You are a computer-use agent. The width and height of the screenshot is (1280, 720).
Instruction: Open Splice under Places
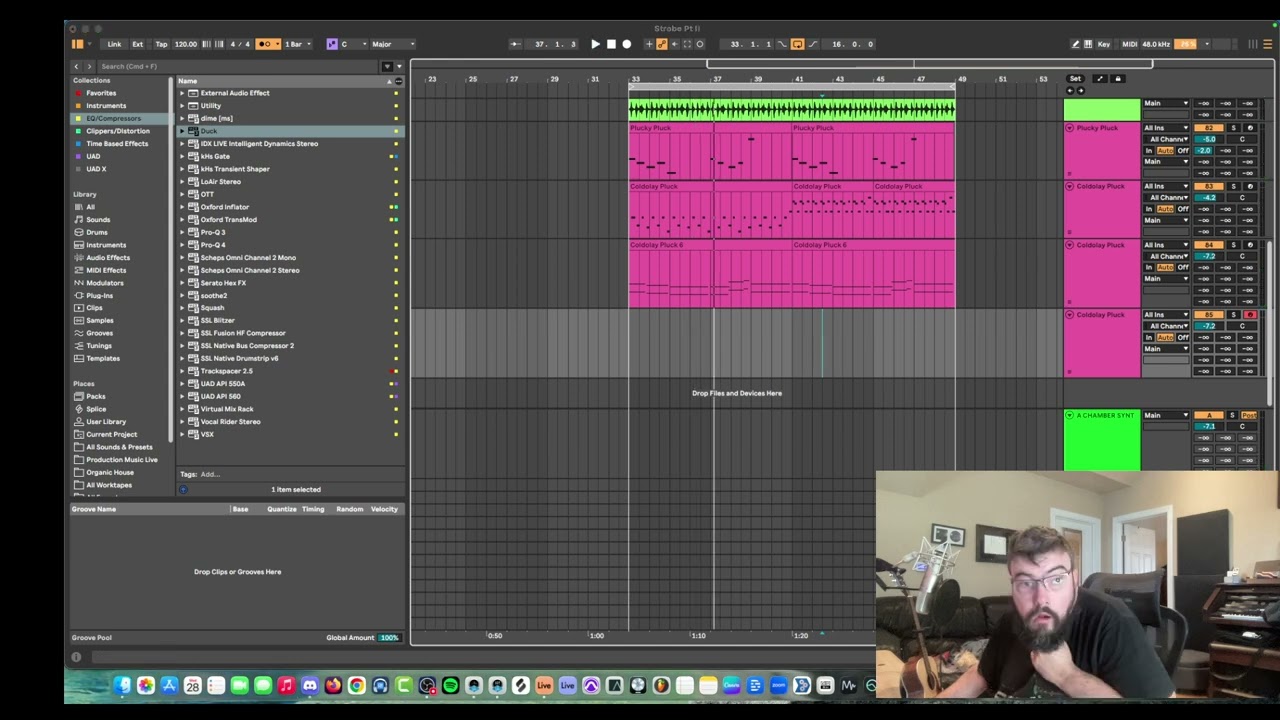(x=97, y=409)
